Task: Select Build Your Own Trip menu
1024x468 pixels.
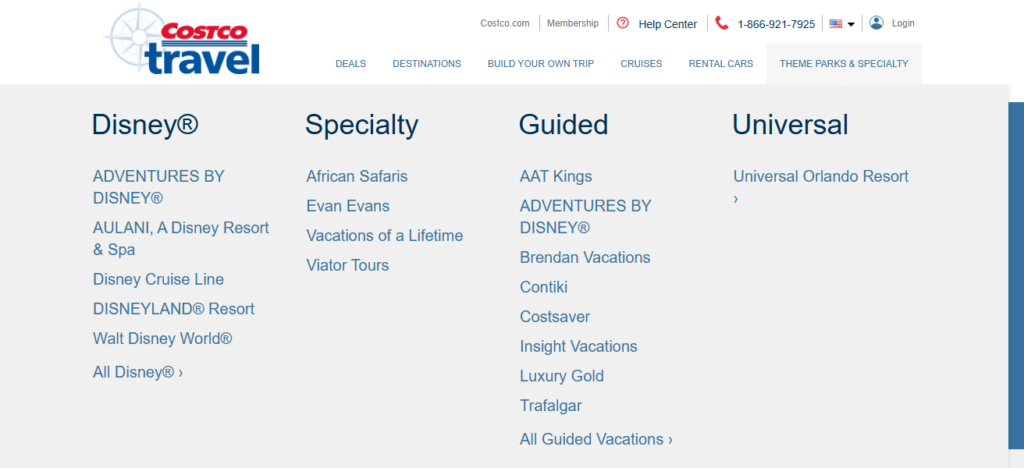Action: tap(541, 64)
